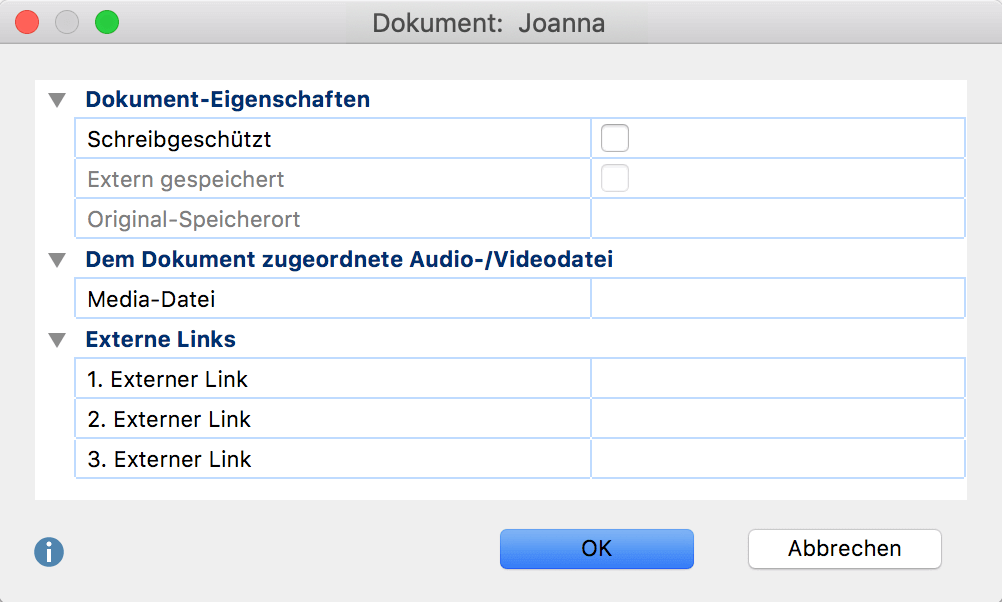Collapse the Audio-/Videodatei section triangle
Viewport: 1002px width, 602px height.
[57, 259]
